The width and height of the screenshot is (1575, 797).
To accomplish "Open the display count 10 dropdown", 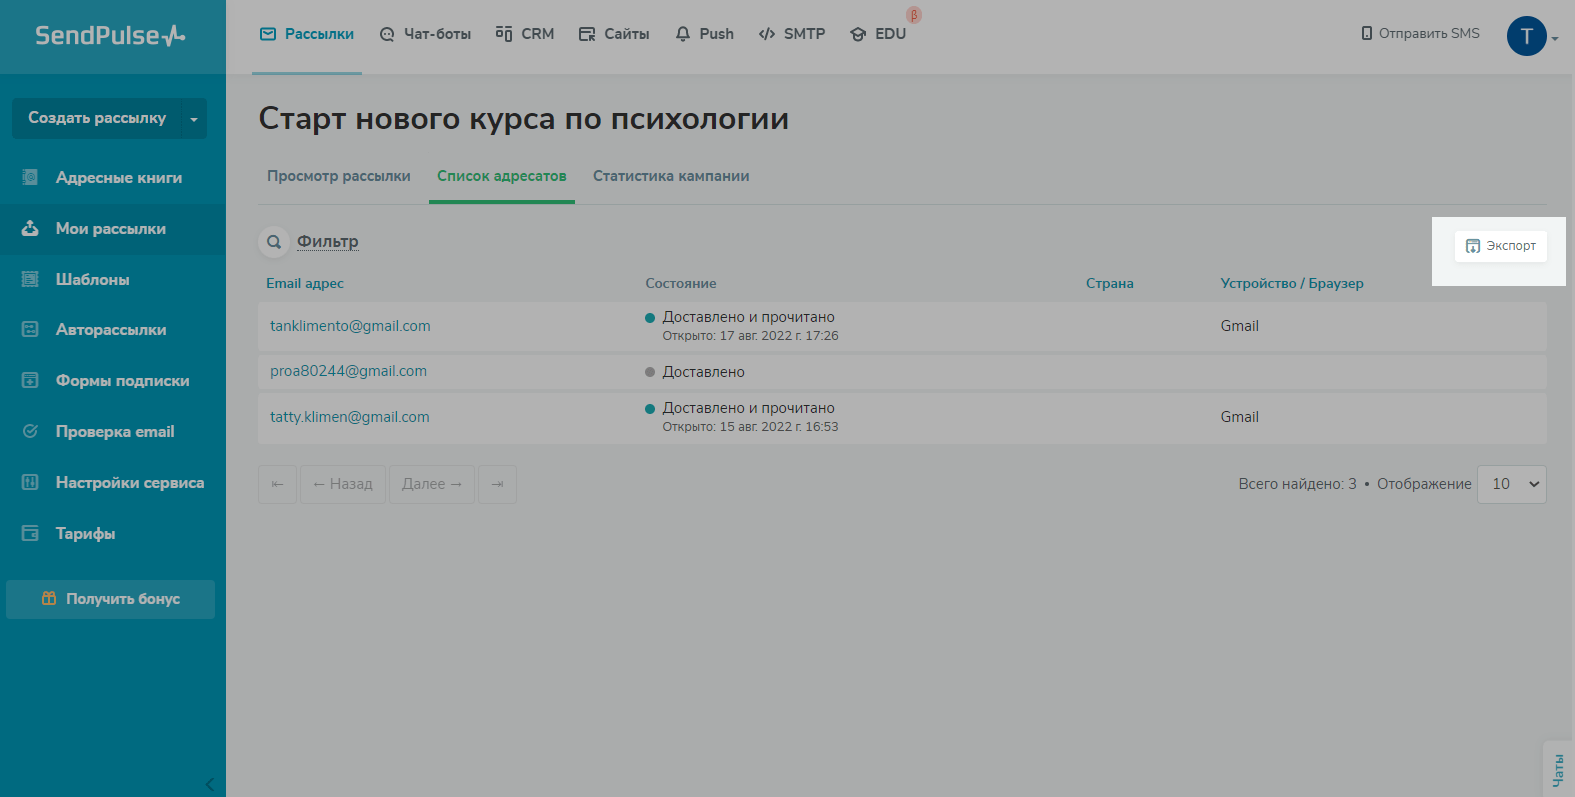I will (x=1511, y=484).
